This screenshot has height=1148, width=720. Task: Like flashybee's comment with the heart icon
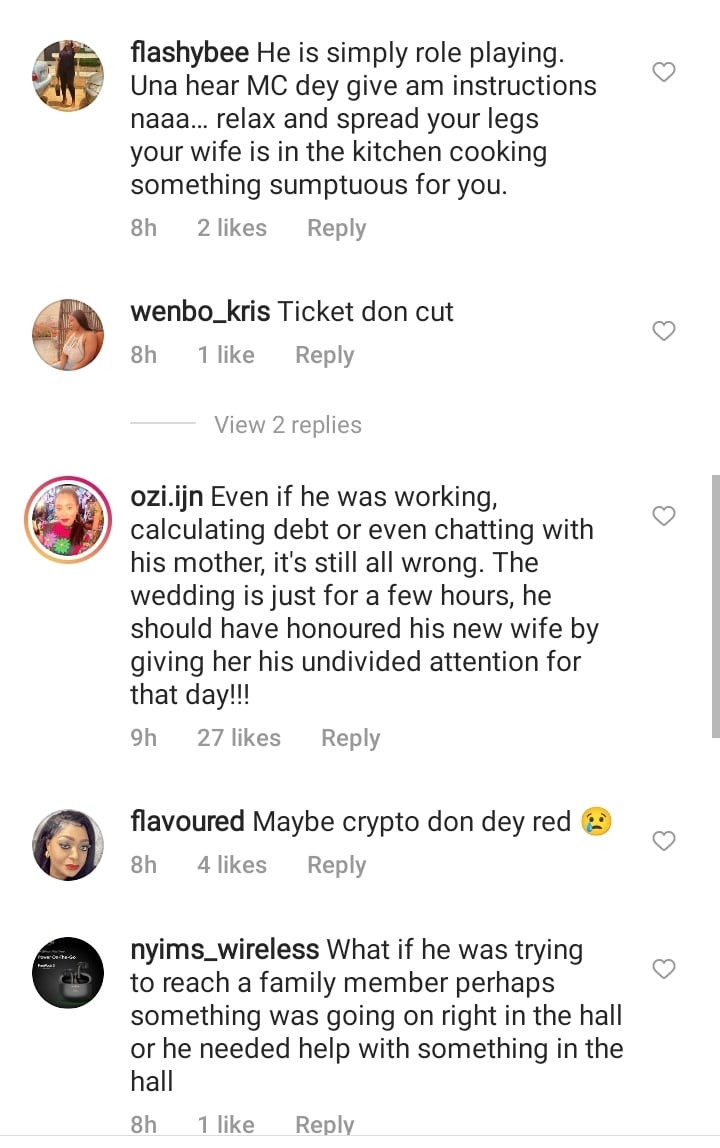click(x=664, y=72)
